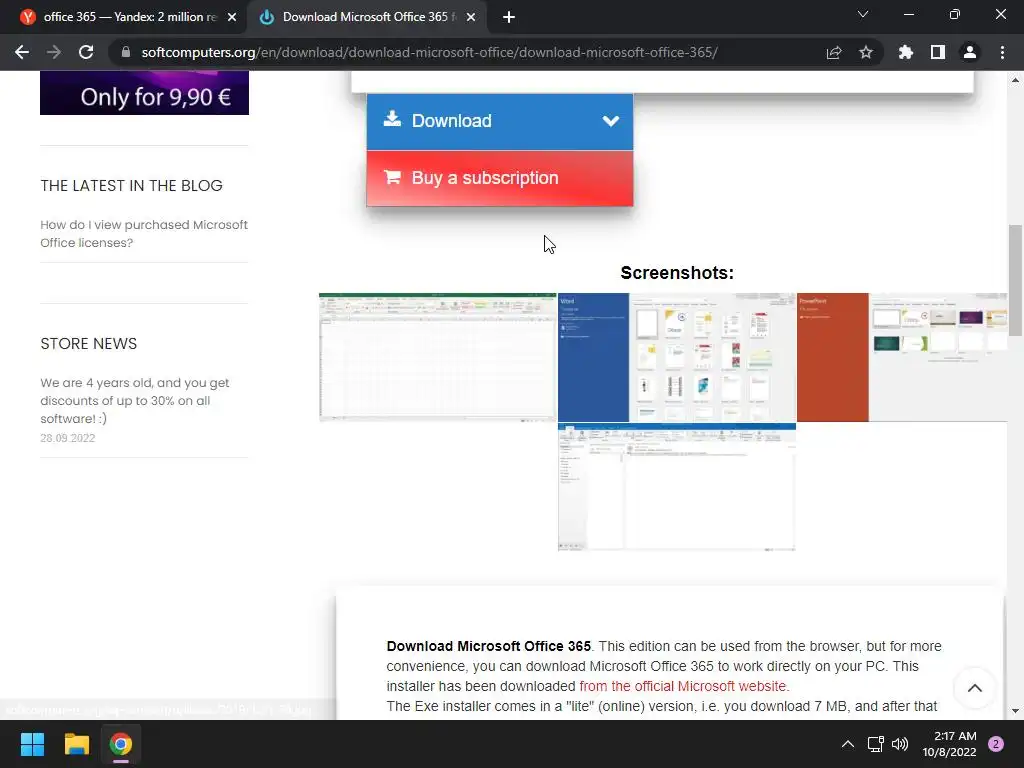The width and height of the screenshot is (1024, 768).
Task: Go back using the browser back arrow
Action: point(22,52)
